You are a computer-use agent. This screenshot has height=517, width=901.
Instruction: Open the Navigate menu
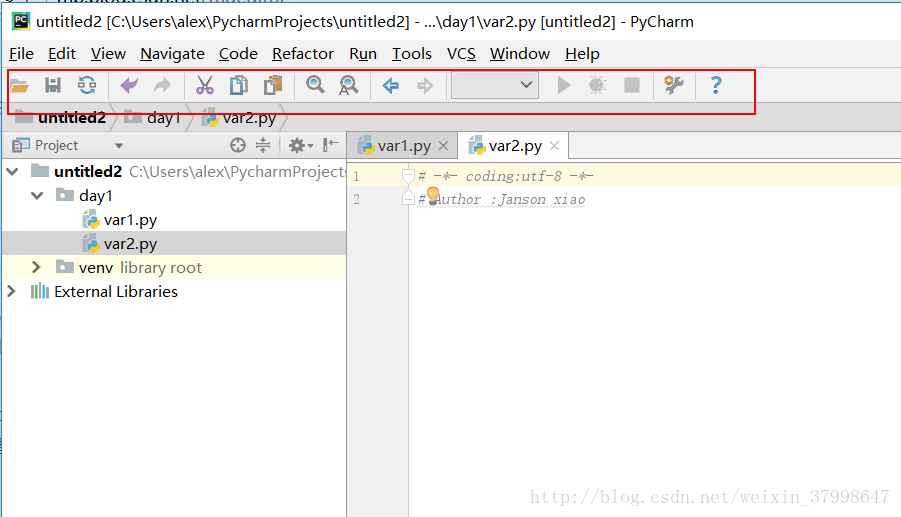(172, 54)
